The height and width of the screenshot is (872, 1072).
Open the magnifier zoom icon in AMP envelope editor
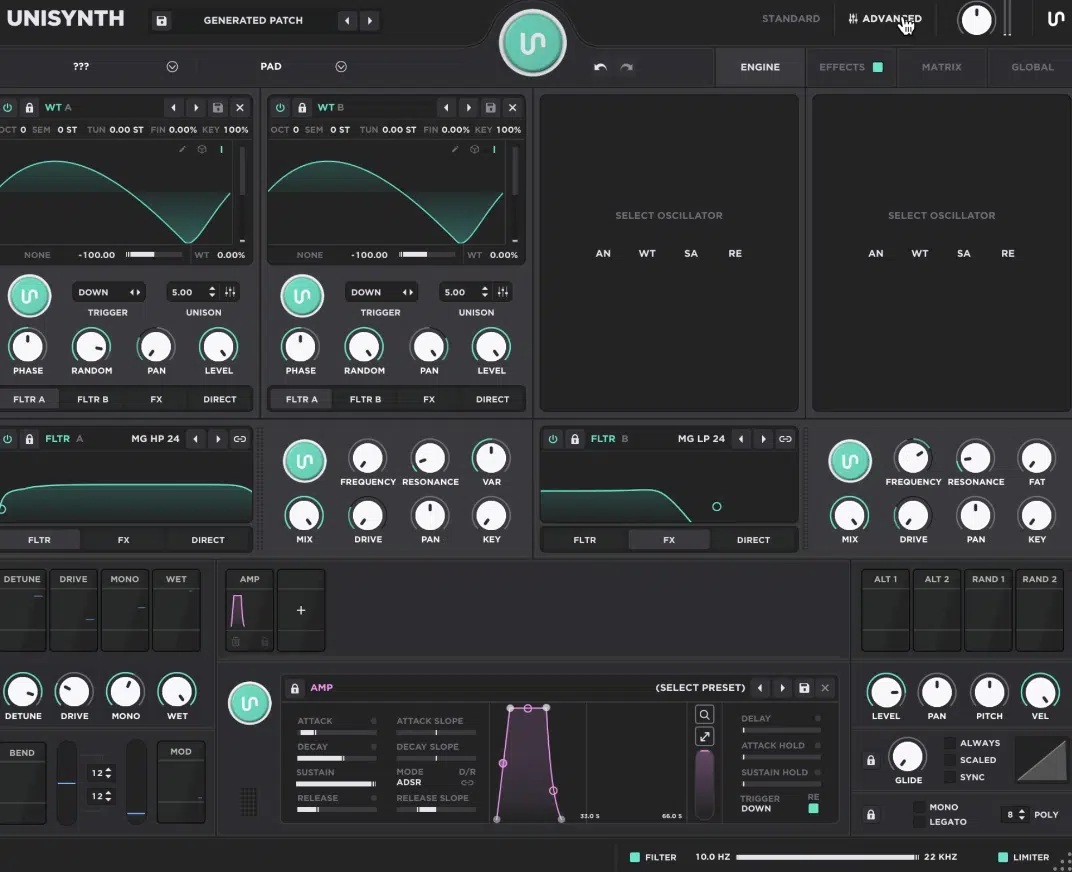click(x=704, y=714)
